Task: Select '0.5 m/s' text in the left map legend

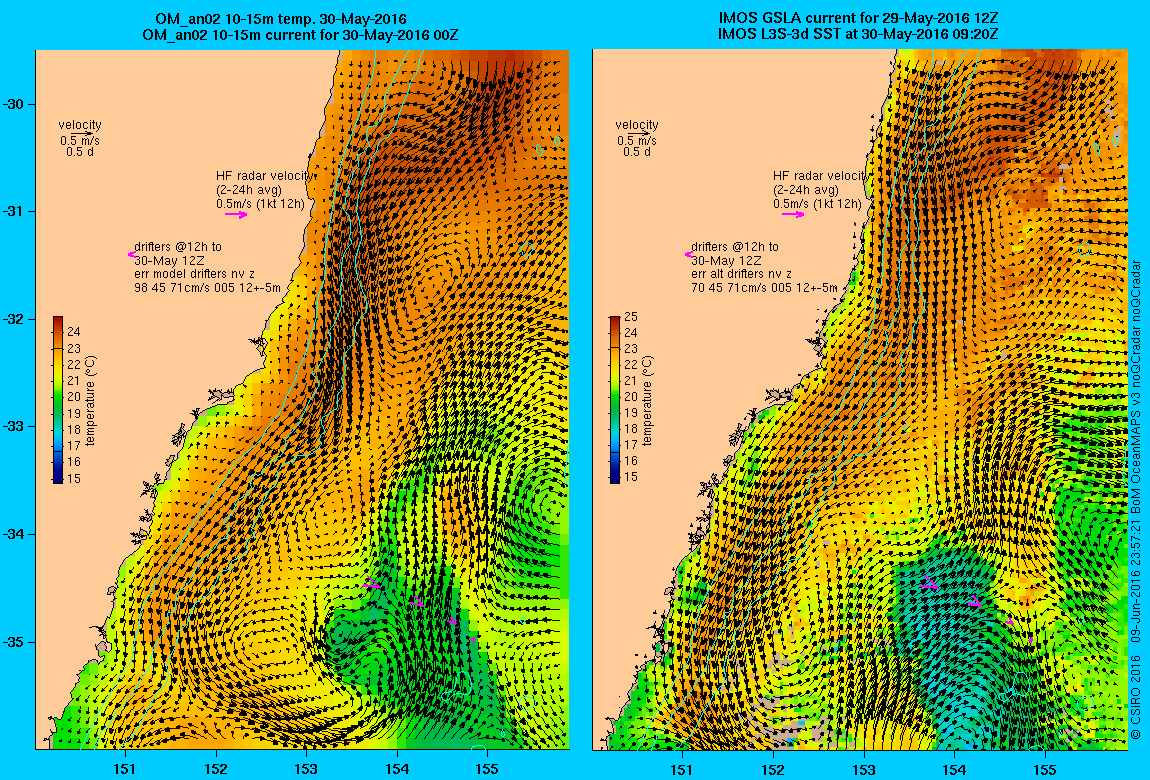Action: click(x=80, y=141)
